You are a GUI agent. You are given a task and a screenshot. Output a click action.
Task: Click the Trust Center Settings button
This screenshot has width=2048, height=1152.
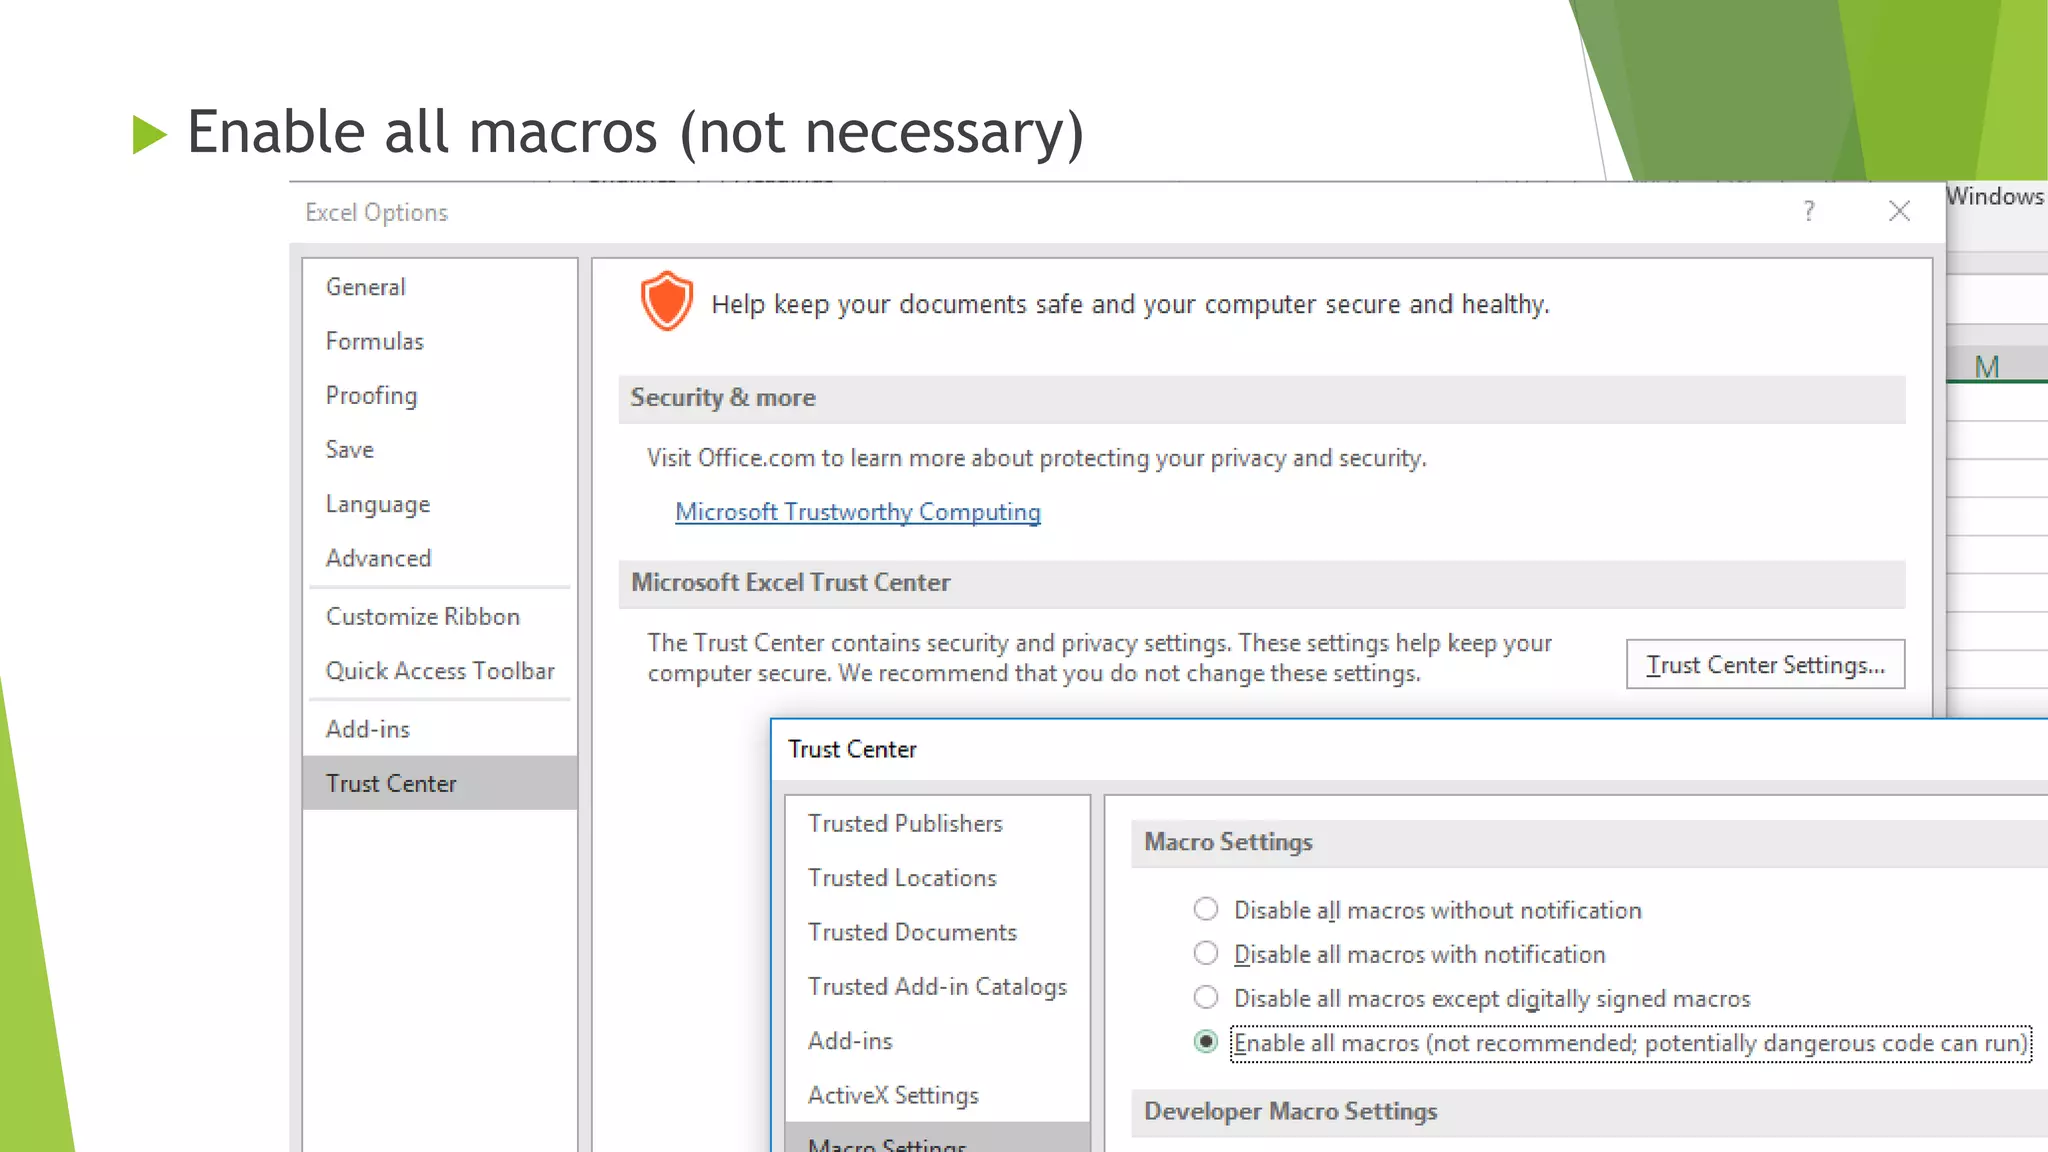(x=1765, y=665)
